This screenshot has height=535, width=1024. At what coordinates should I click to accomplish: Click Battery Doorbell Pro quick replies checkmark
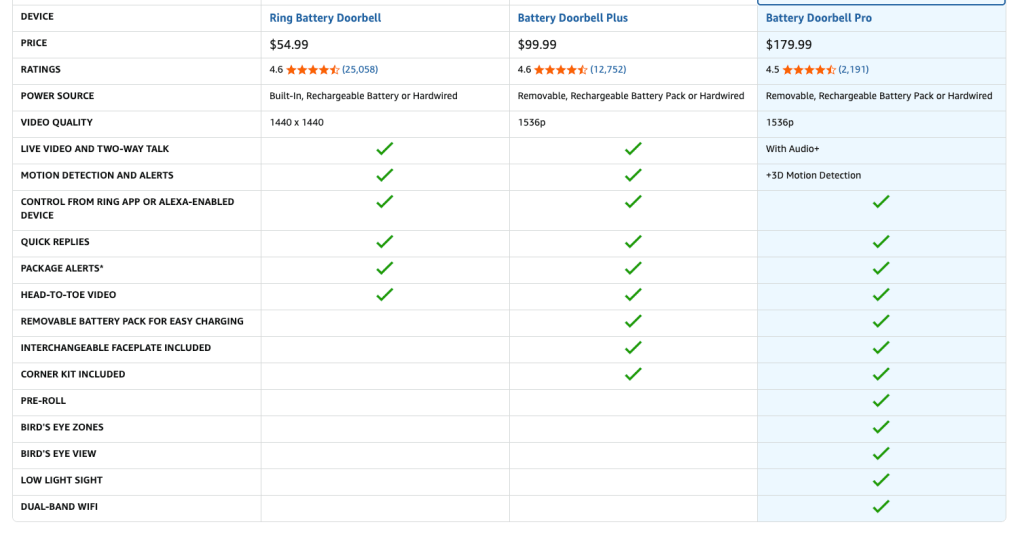pyautogui.click(x=880, y=242)
